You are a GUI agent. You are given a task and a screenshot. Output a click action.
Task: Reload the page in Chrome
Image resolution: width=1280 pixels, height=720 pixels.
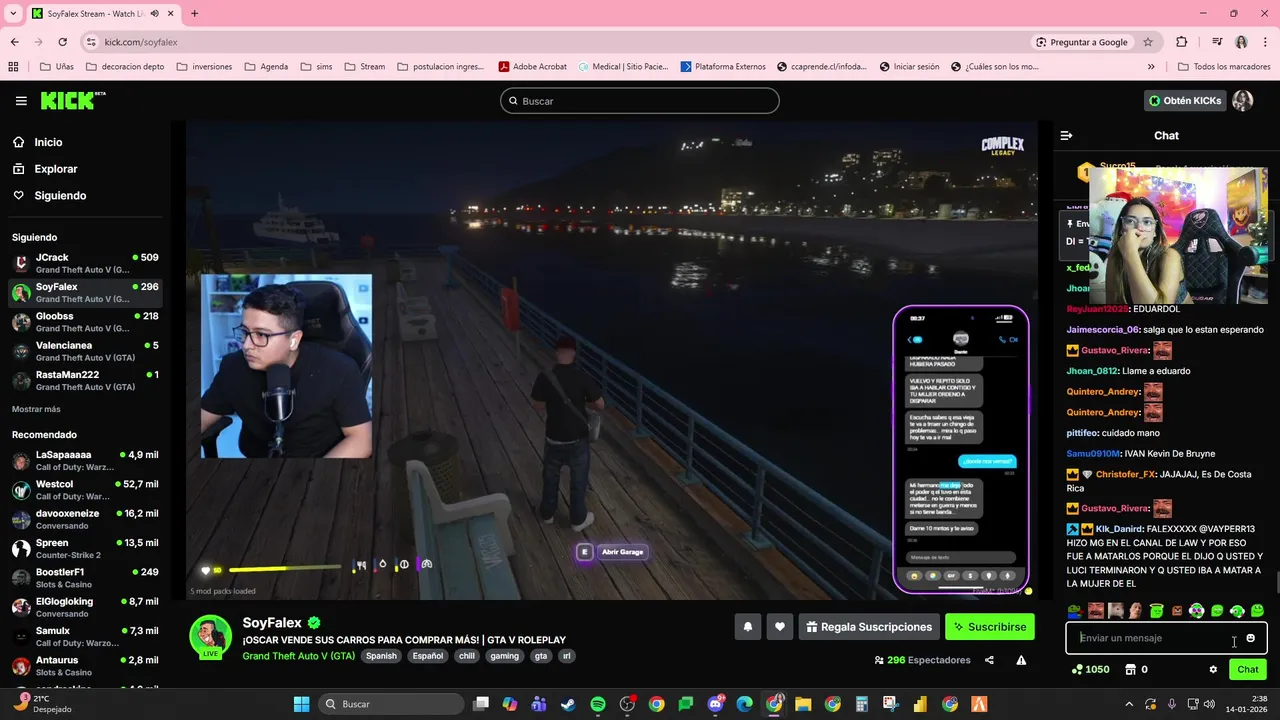click(x=62, y=42)
